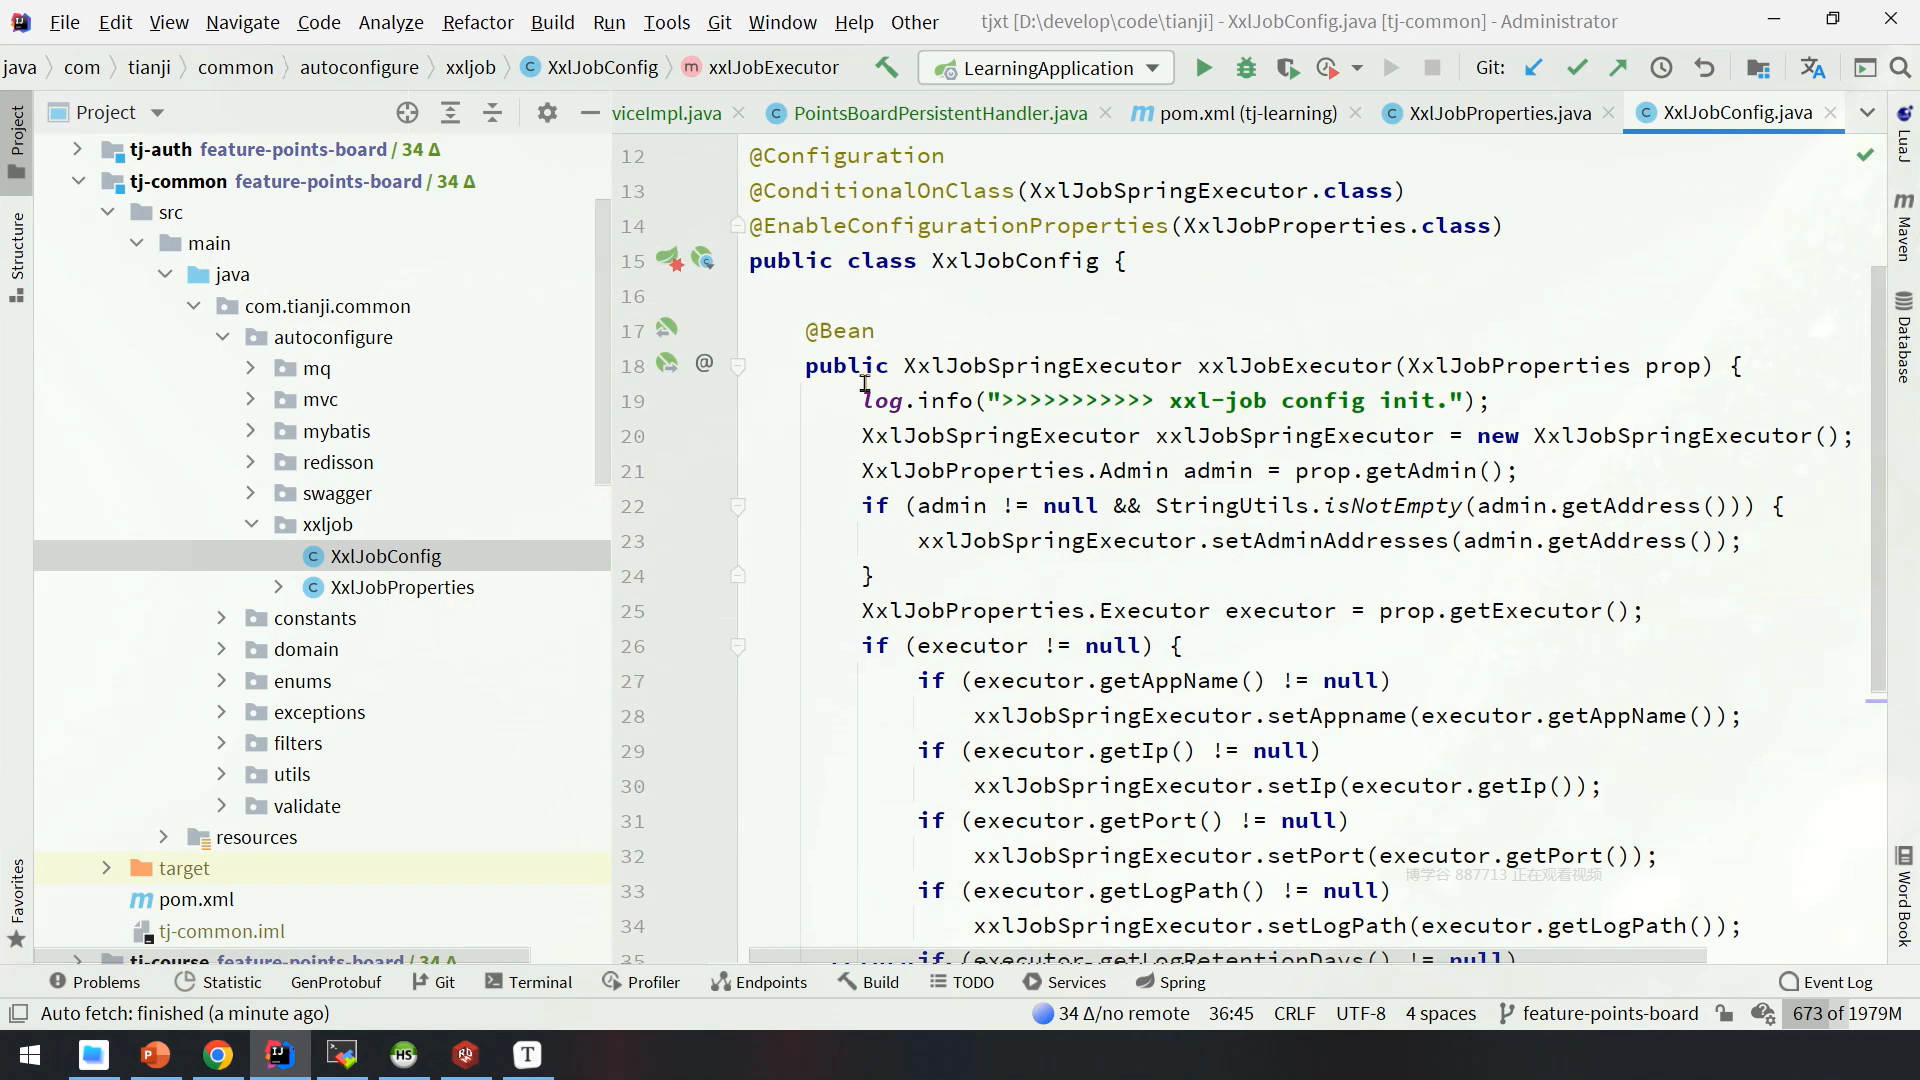Expand the redisson package folder

(252, 462)
